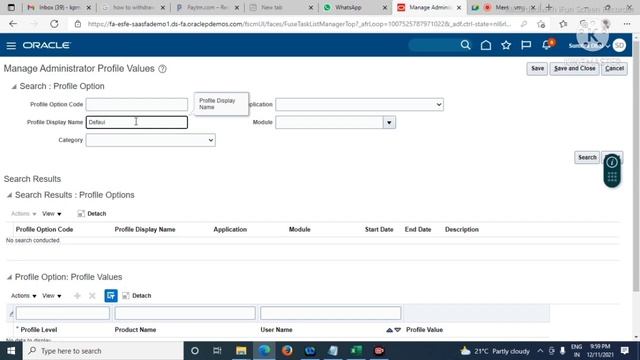Click Profile Display Name column header
Image resolution: width=640 pixels, height=360 pixels.
tap(145, 229)
